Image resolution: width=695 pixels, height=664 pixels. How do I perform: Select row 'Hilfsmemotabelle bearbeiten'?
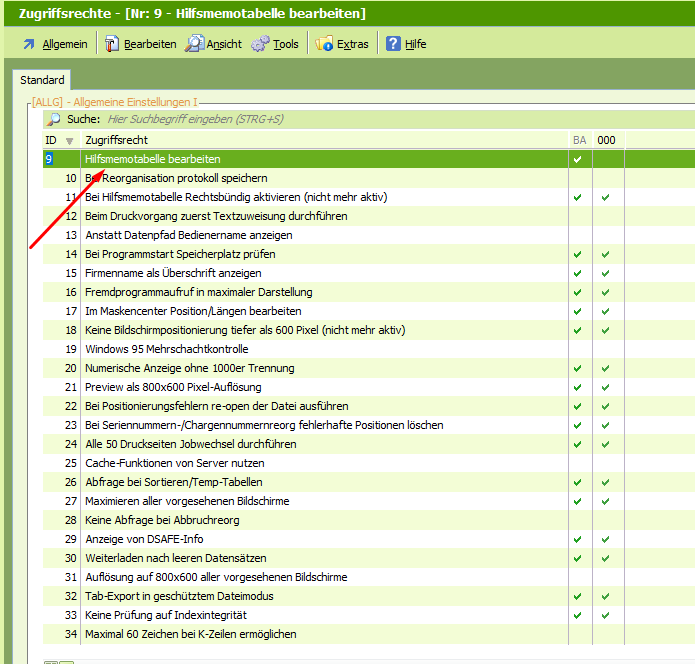[x=369, y=159]
